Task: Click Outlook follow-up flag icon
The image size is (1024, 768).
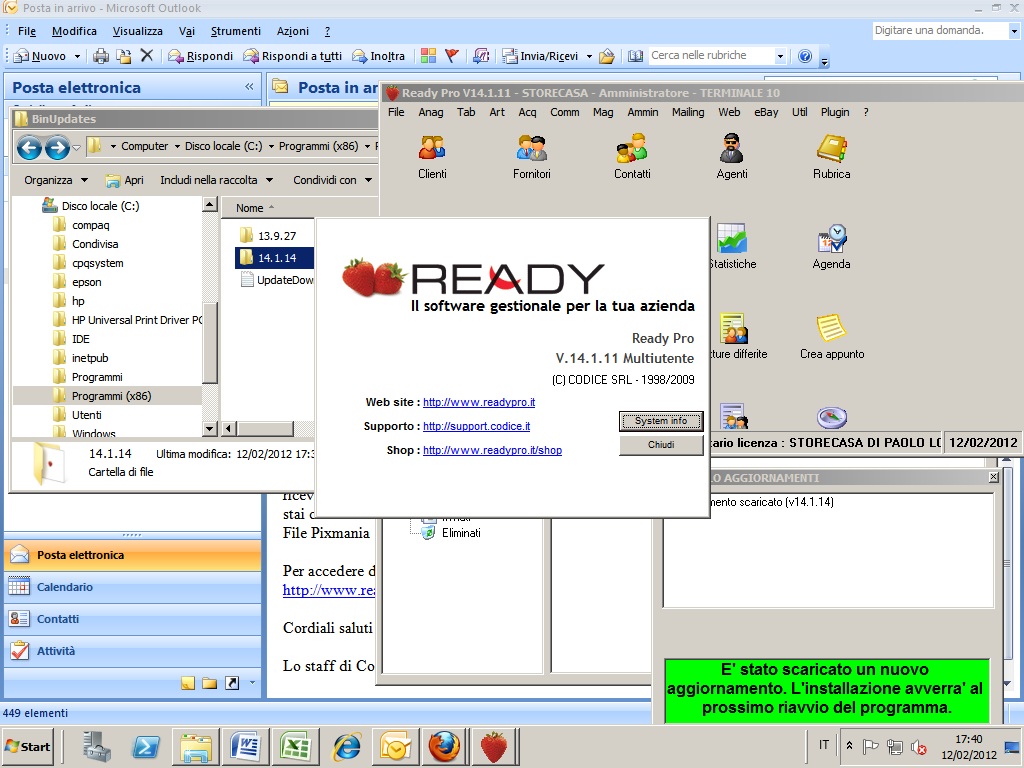Action: click(x=451, y=56)
